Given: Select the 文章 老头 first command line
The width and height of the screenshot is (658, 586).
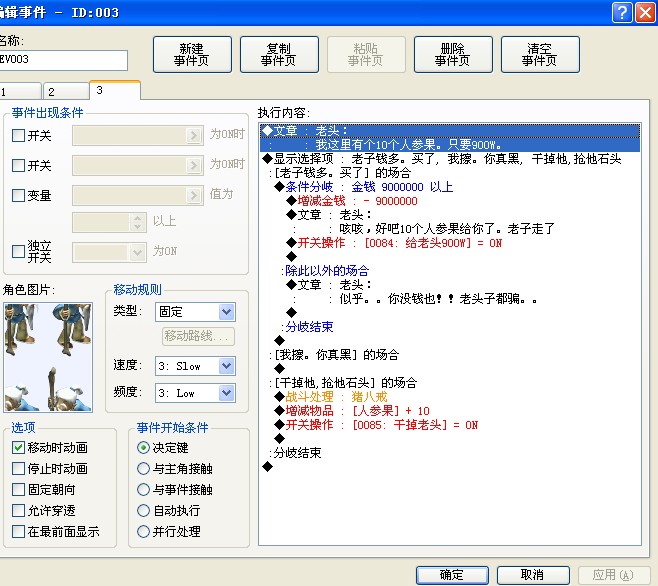Looking at the screenshot, I should (x=450, y=131).
